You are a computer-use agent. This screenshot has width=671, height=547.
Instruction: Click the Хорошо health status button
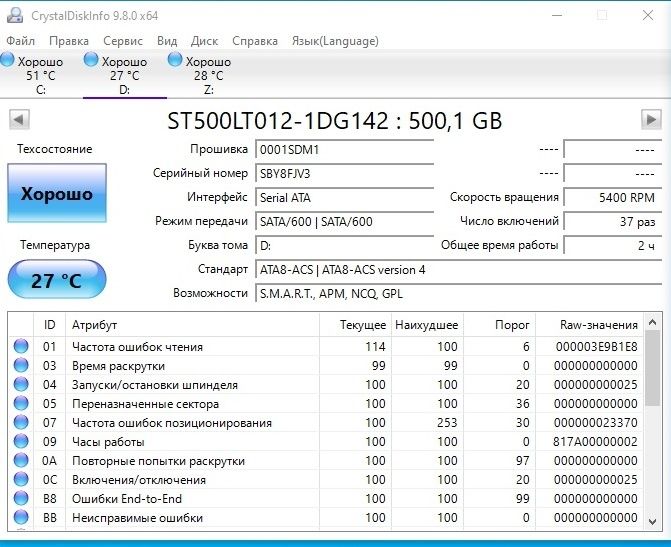click(x=57, y=193)
